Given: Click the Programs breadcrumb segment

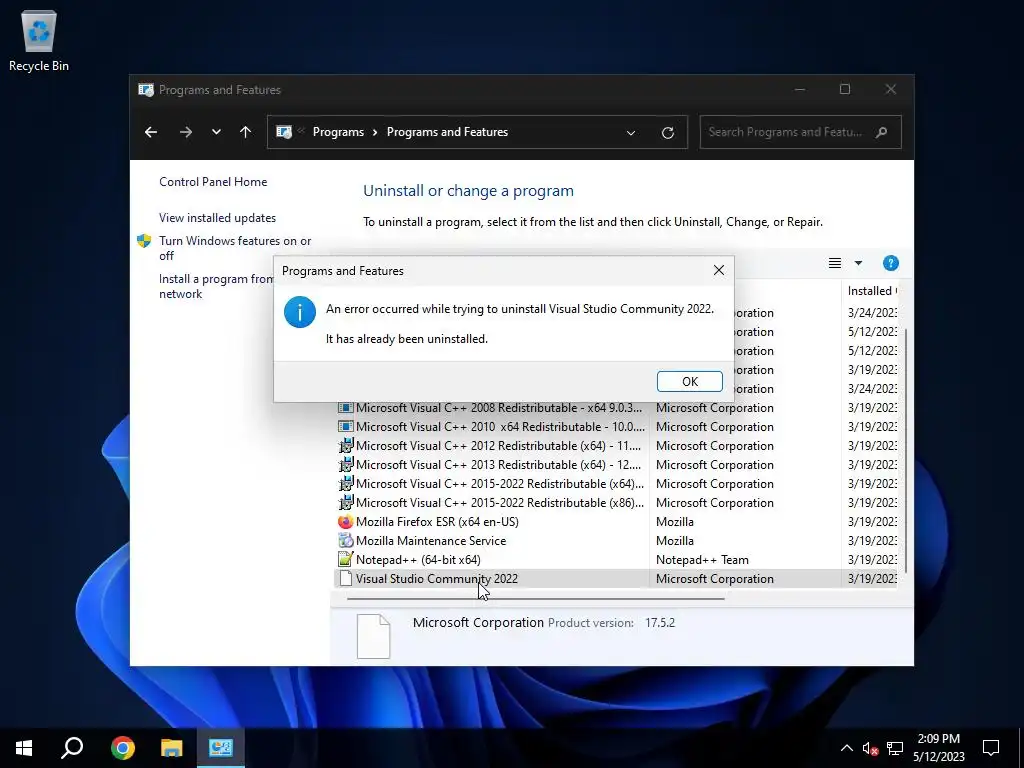Looking at the screenshot, I should (338, 132).
